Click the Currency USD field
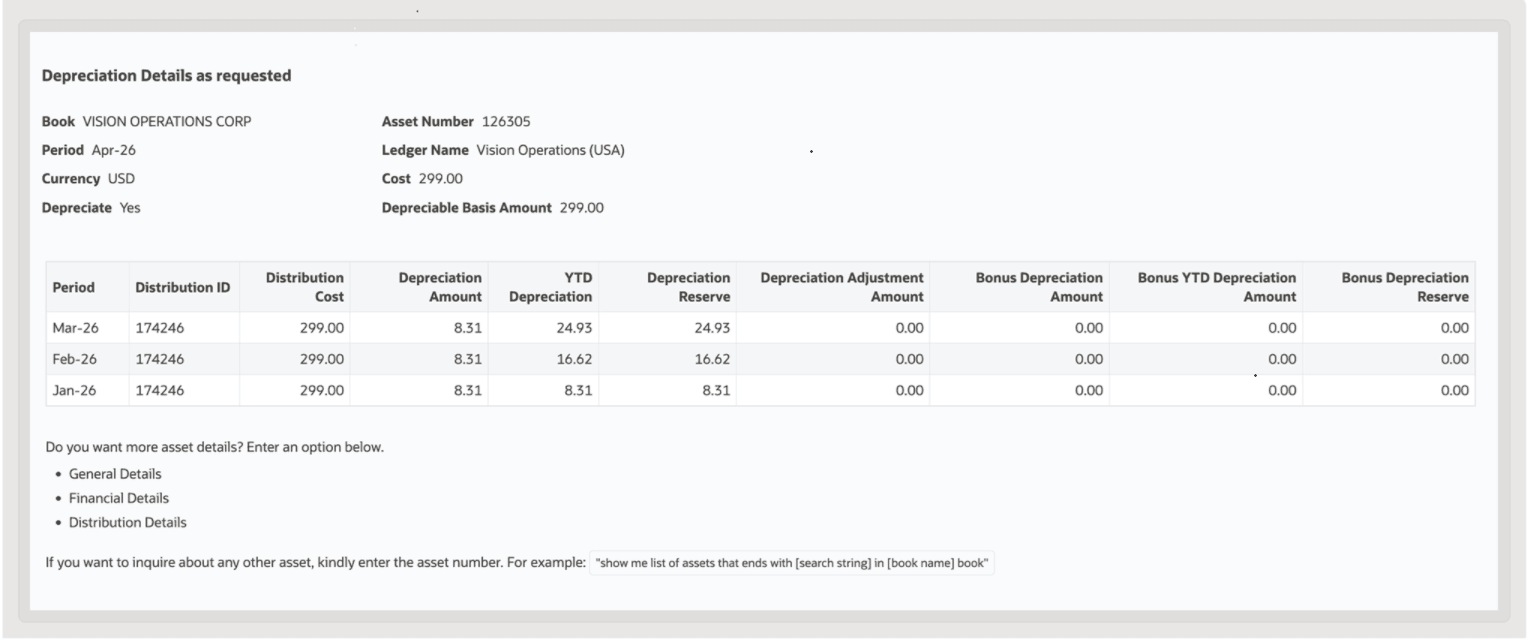Image resolution: width=1531 pixels, height=640 pixels. [88, 178]
